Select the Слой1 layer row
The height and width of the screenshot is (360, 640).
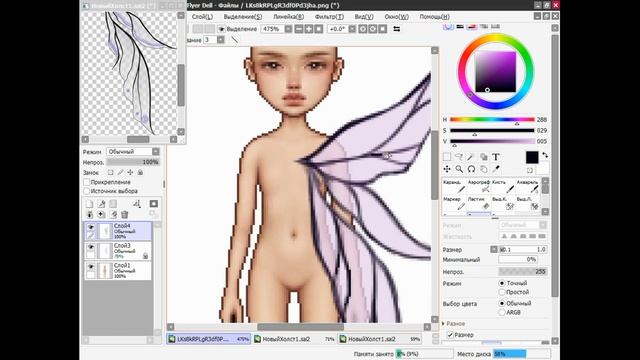point(118,271)
